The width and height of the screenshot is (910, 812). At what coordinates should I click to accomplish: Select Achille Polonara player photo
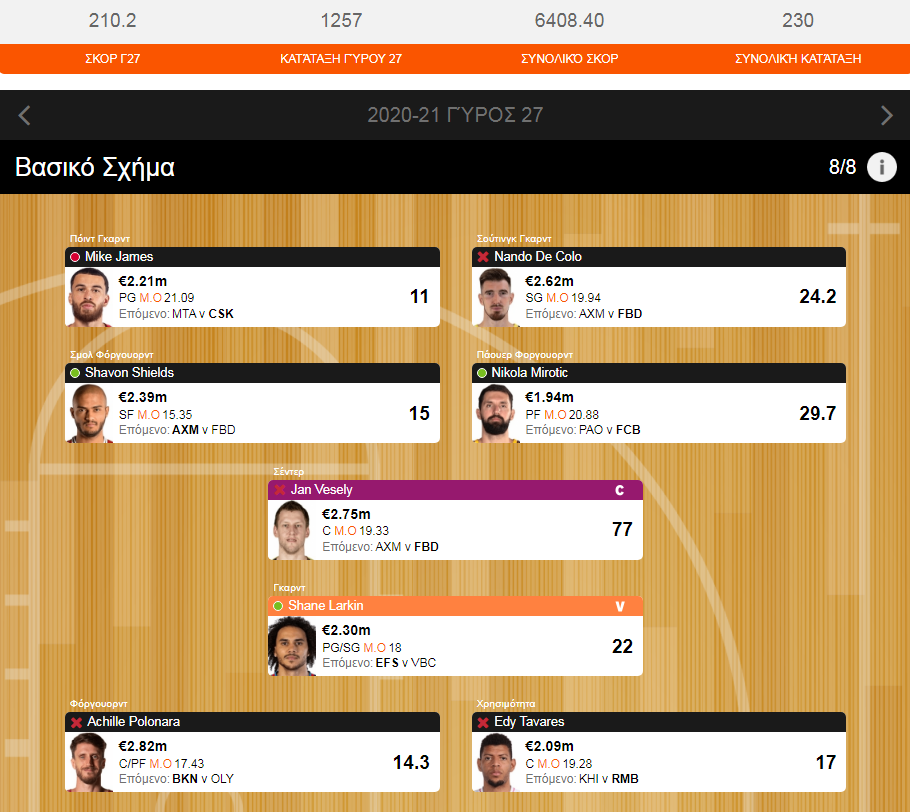(89, 762)
